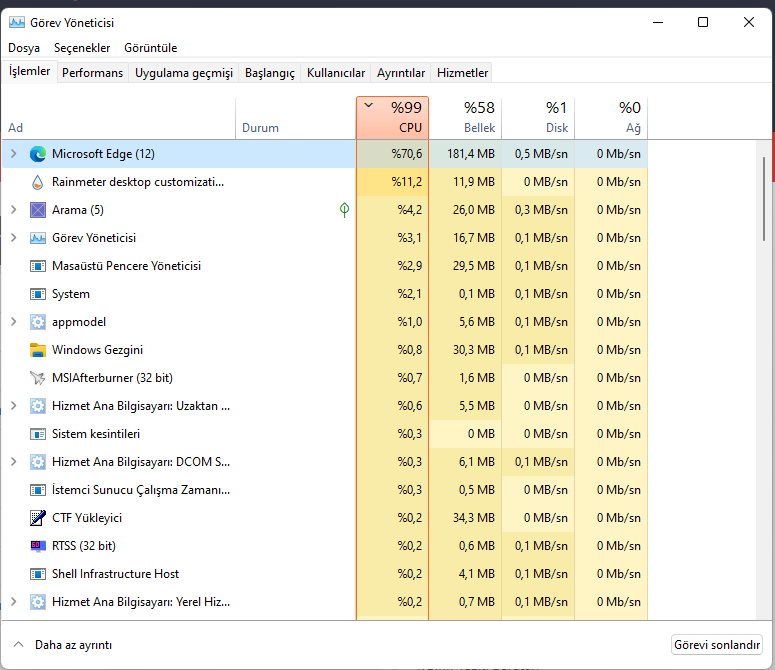Select the MSIAfterburner (32 bit) row name

pyautogui.click(x=112, y=378)
